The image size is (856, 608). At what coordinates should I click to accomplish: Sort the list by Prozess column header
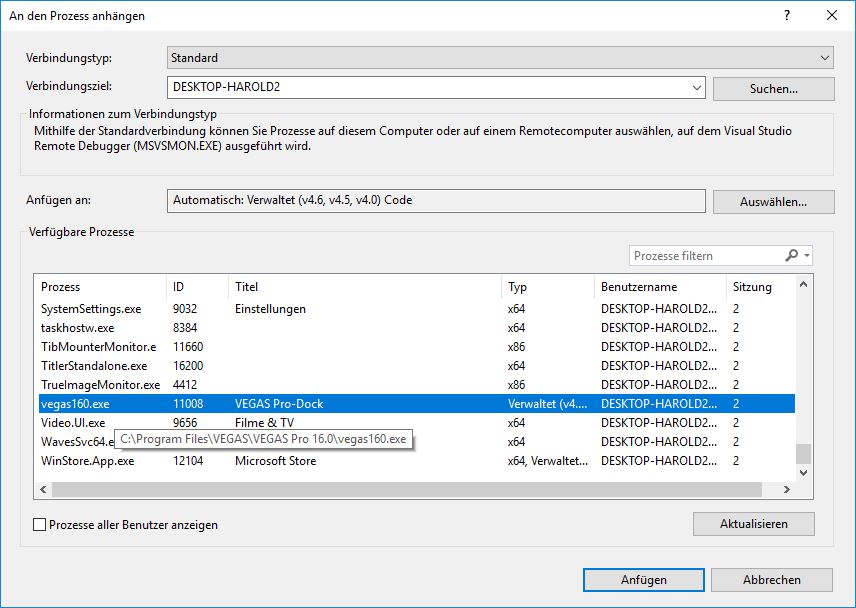coord(98,287)
